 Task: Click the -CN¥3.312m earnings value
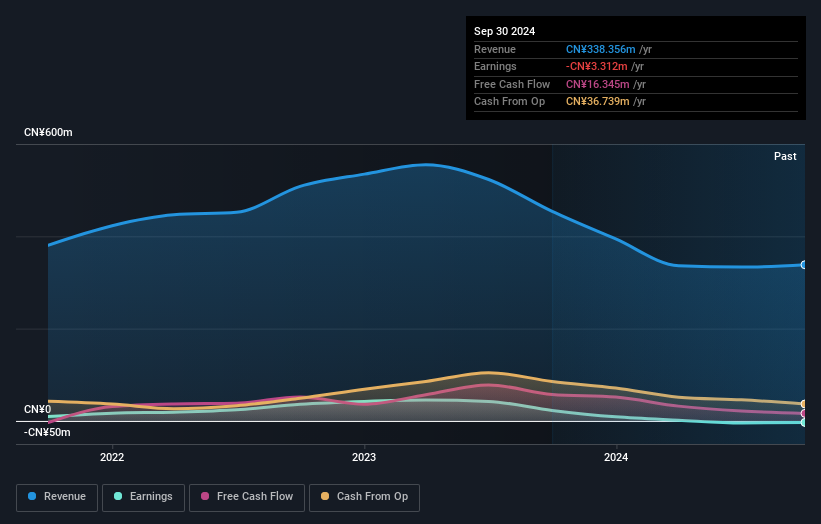(596, 66)
